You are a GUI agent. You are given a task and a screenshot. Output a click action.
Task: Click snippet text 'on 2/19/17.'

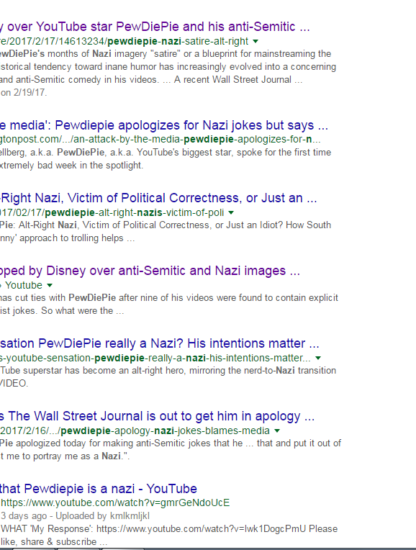[24, 93]
